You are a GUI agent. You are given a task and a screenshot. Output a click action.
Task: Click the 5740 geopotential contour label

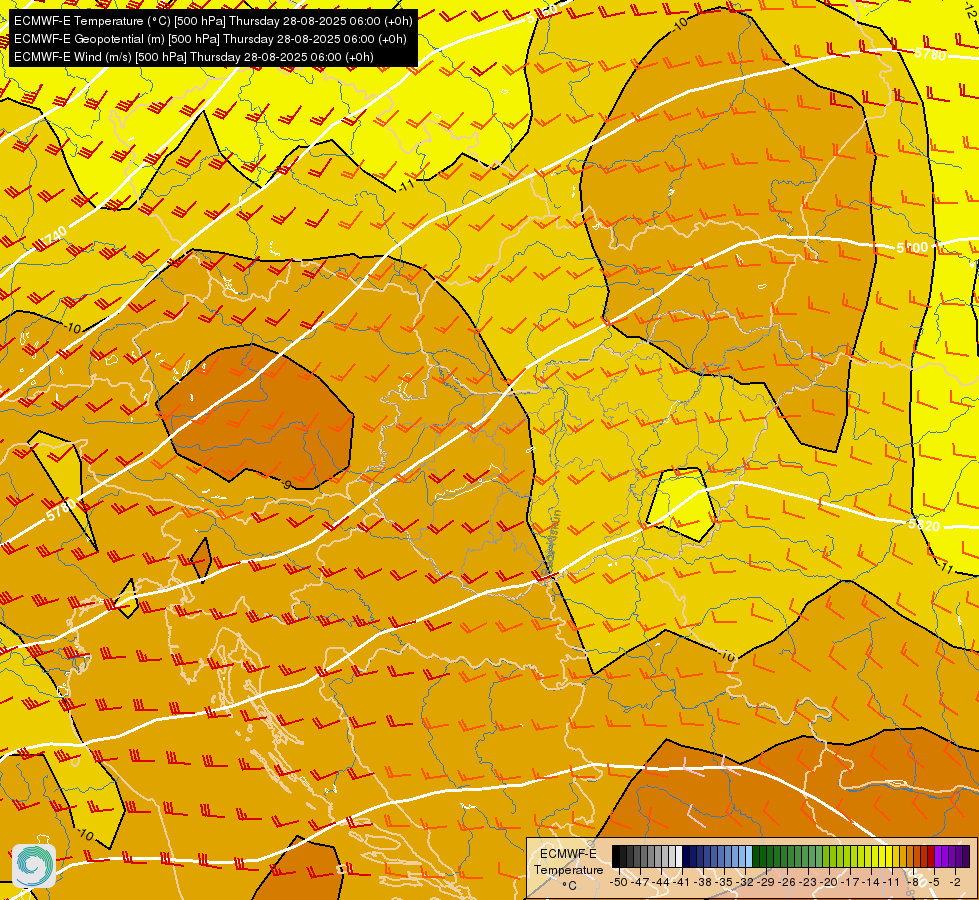54,238
